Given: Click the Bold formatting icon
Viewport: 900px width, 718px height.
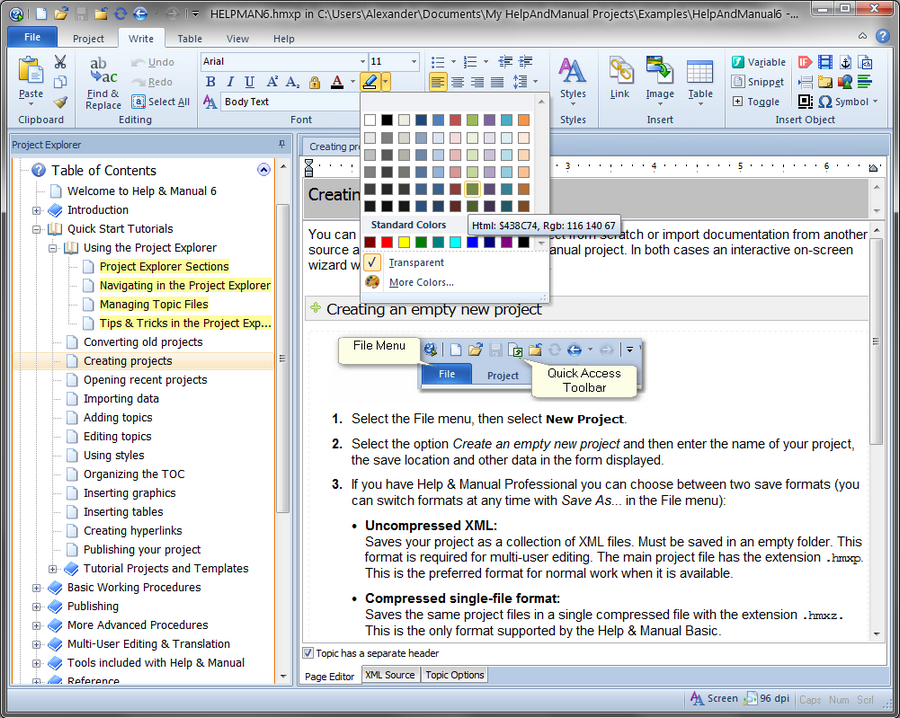Looking at the screenshot, I should pyautogui.click(x=210, y=82).
